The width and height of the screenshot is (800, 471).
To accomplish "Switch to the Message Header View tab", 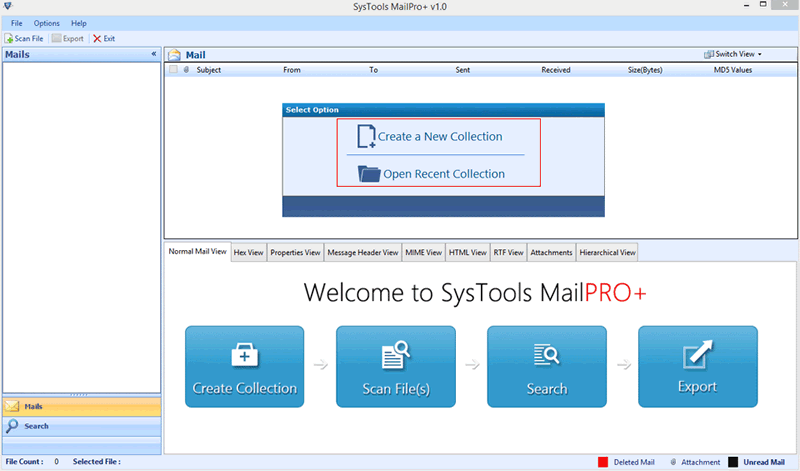I will pyautogui.click(x=363, y=253).
